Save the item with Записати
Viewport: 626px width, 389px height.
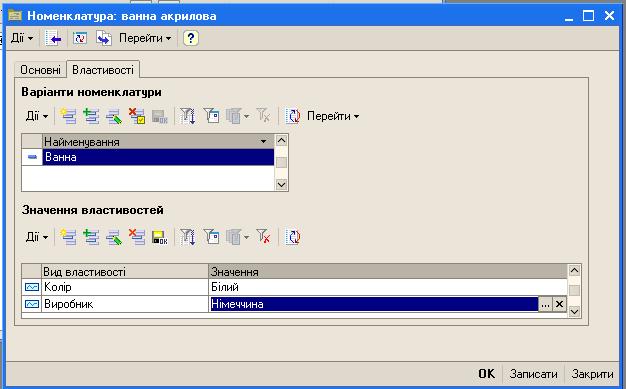coord(533,374)
